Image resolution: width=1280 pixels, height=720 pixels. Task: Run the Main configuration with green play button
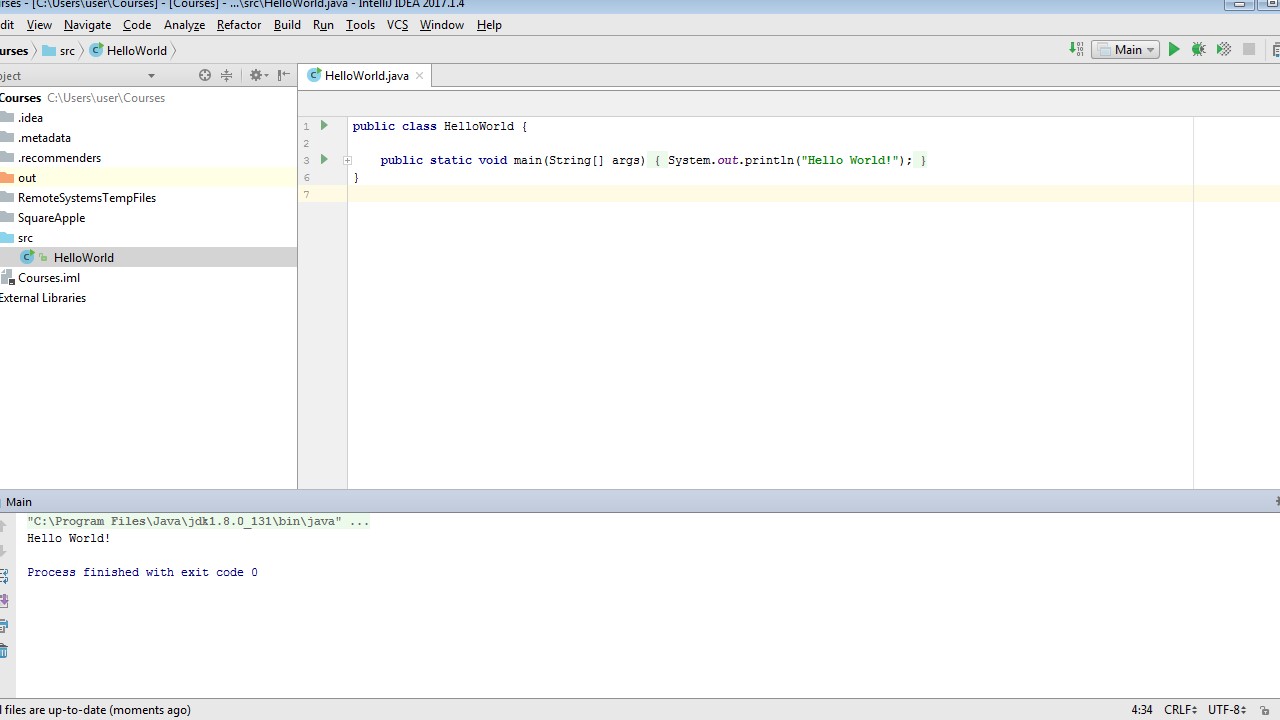[x=1174, y=50]
